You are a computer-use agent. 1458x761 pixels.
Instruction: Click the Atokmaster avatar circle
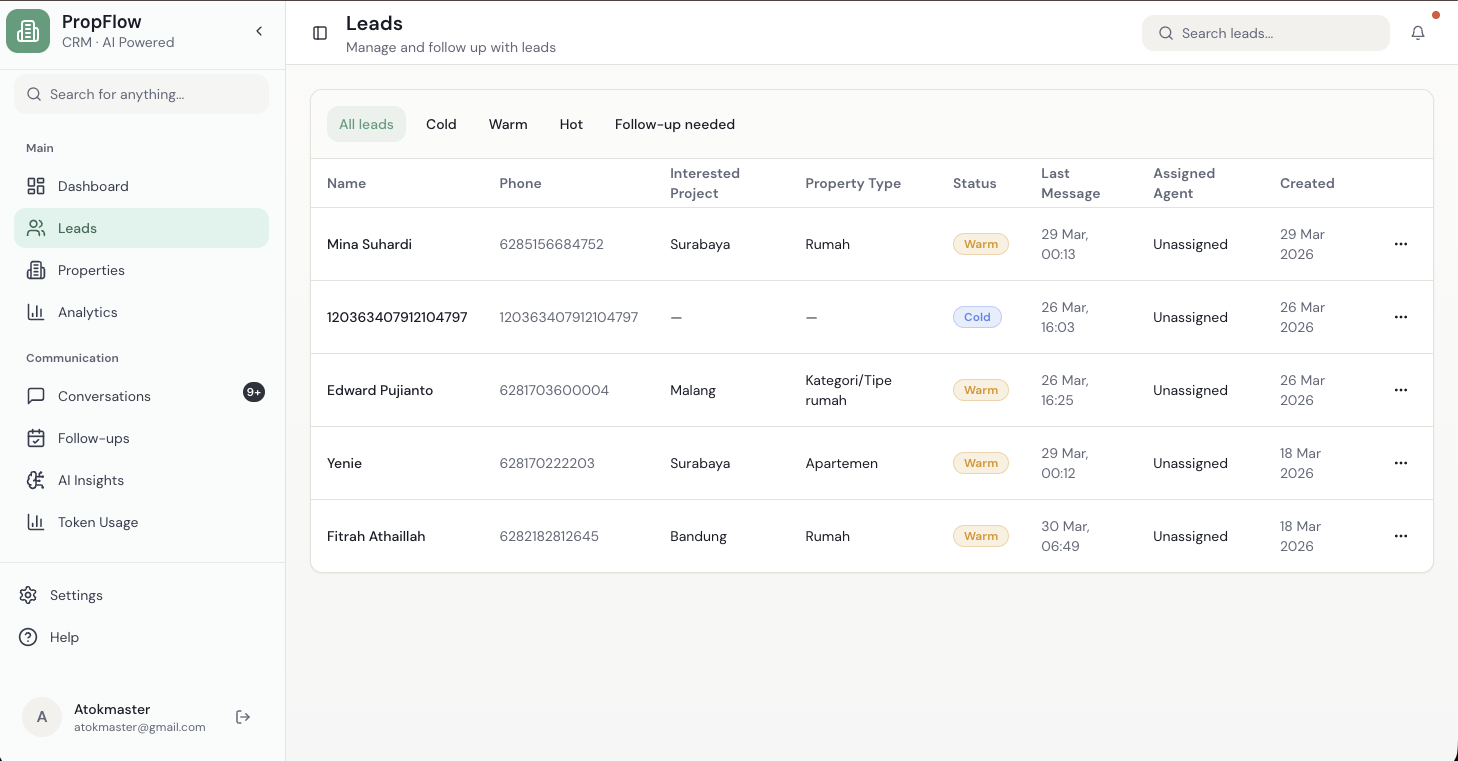click(42, 717)
